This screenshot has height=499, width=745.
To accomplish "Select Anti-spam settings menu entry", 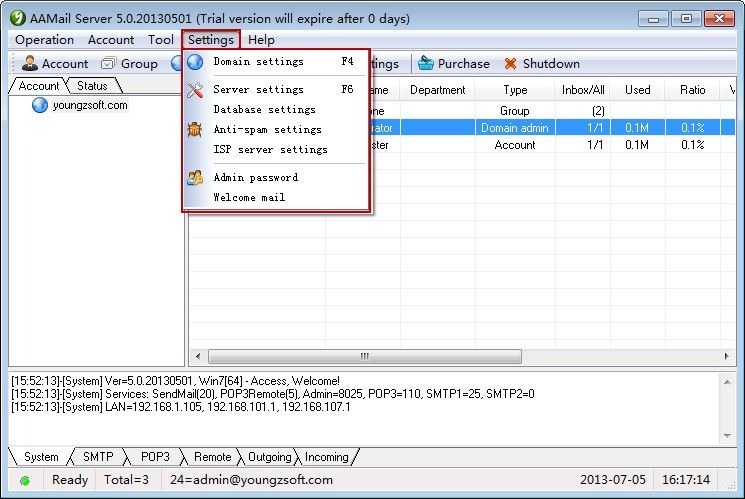I will coord(276,129).
